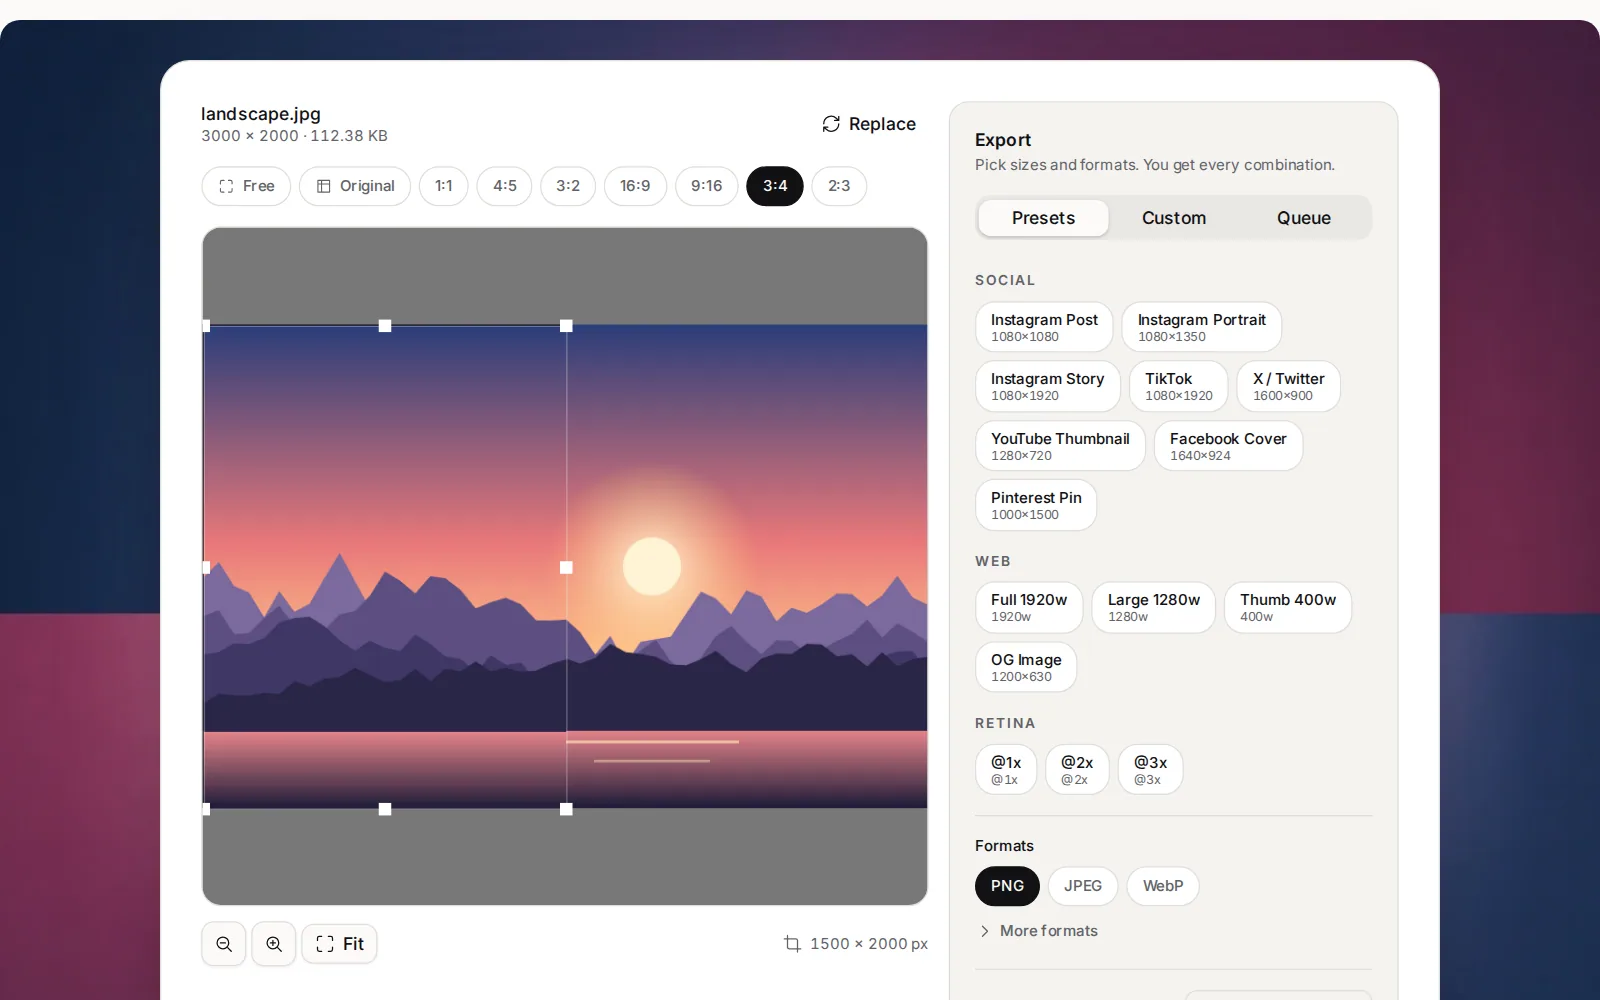Click the top-edge middle crop handle
This screenshot has width=1600, height=1000.
(385, 326)
